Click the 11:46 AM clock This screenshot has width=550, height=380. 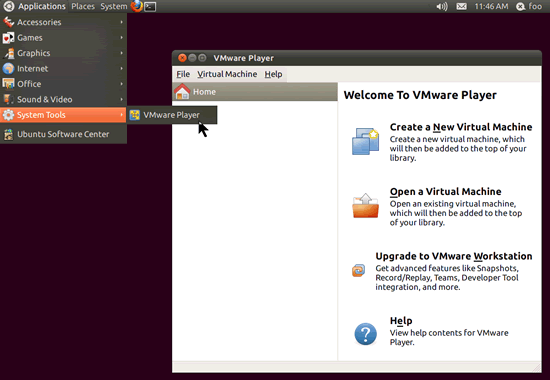click(491, 6)
